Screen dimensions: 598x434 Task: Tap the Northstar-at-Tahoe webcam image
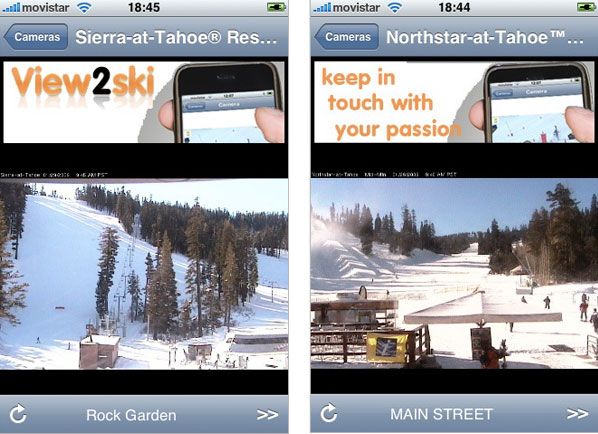454,274
